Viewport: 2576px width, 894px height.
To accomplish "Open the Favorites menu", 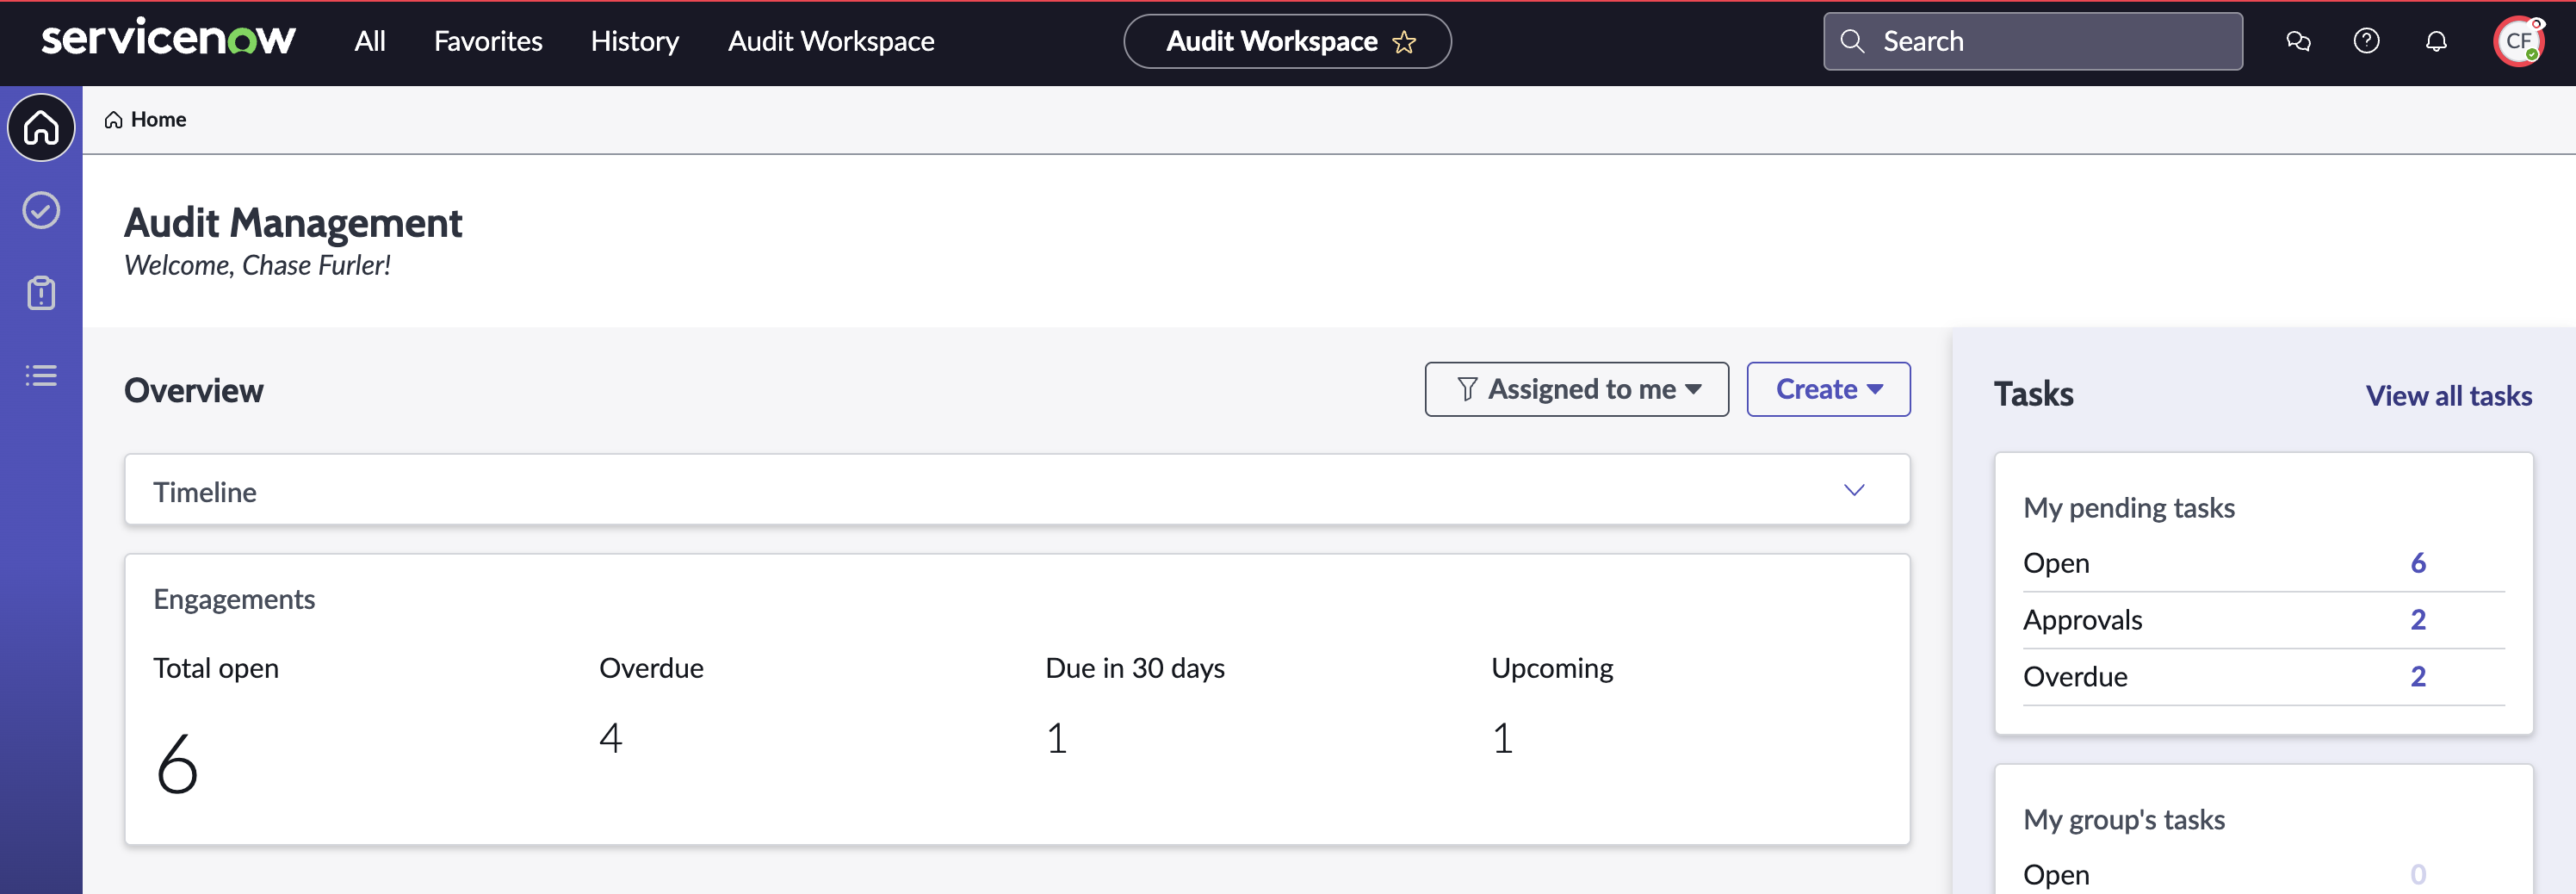I will pos(488,41).
